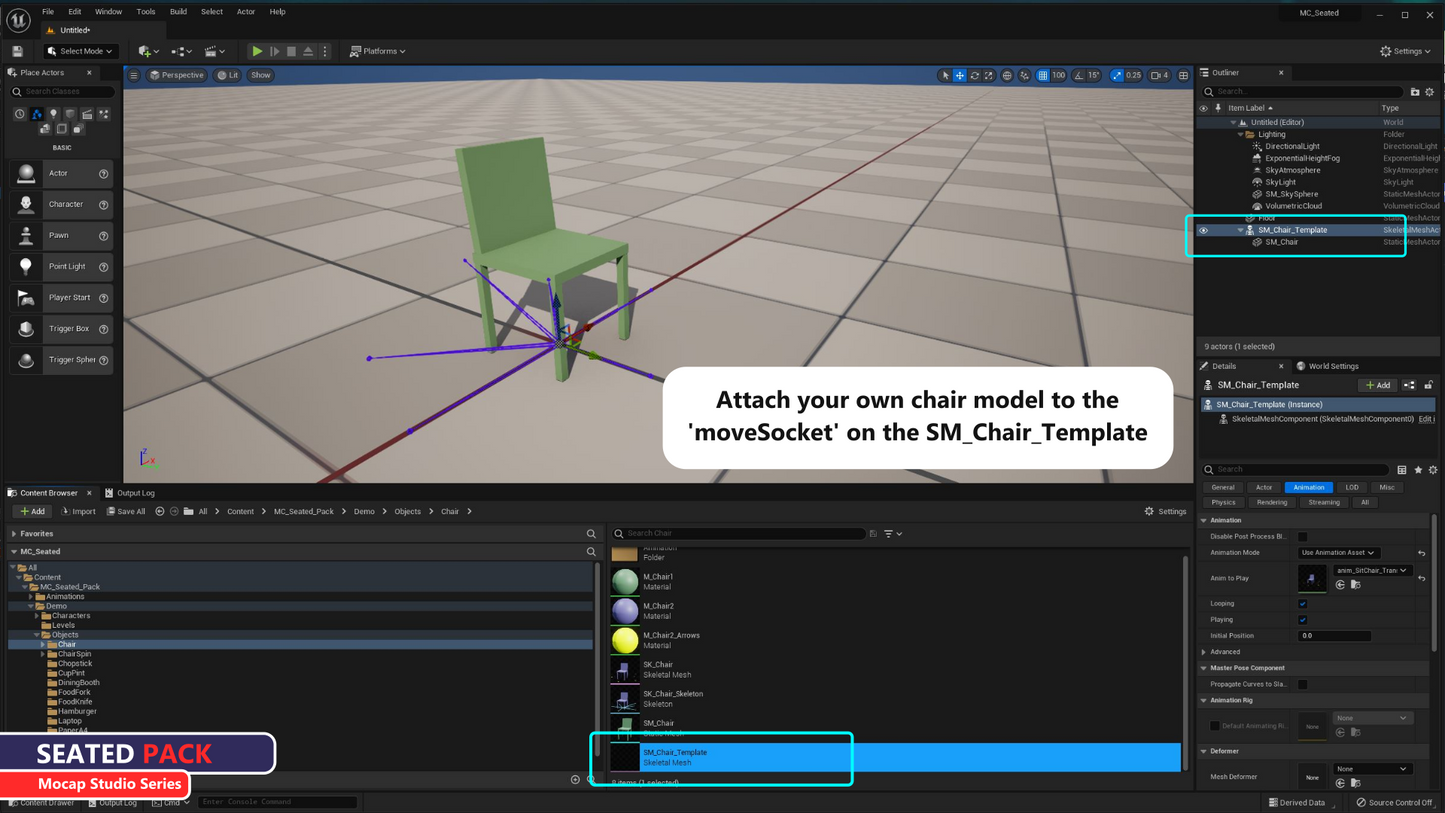The height and width of the screenshot is (813, 1445).
Task: Open the Build menu
Action: coord(178,12)
